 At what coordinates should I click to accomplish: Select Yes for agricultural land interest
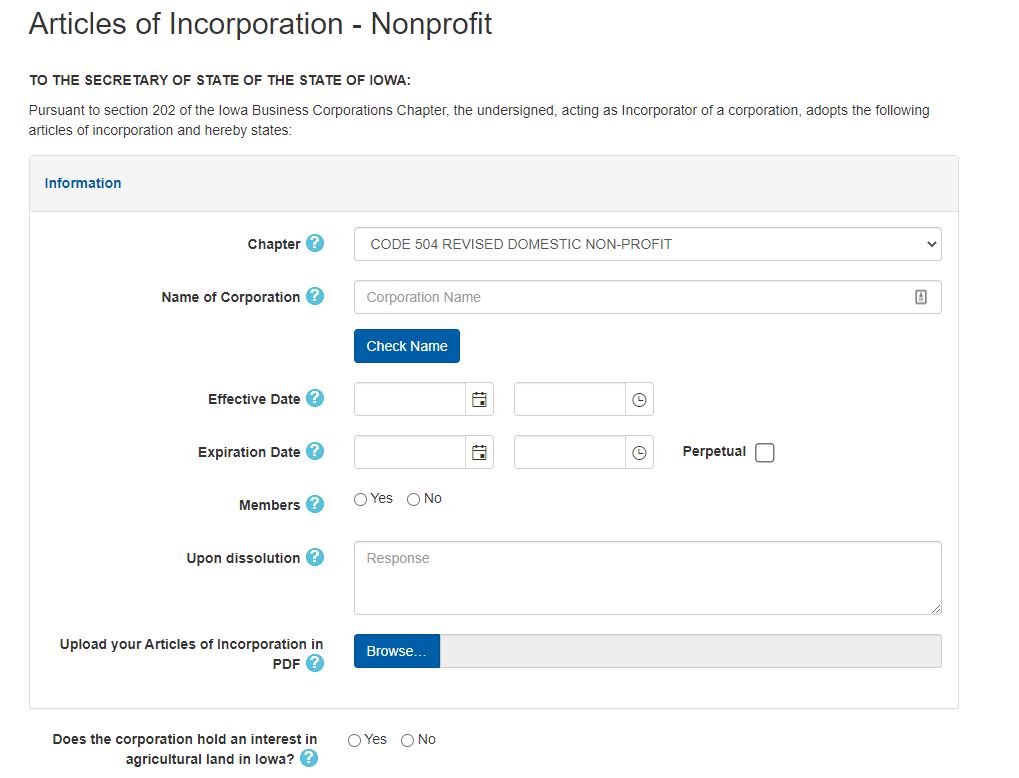click(x=353, y=740)
